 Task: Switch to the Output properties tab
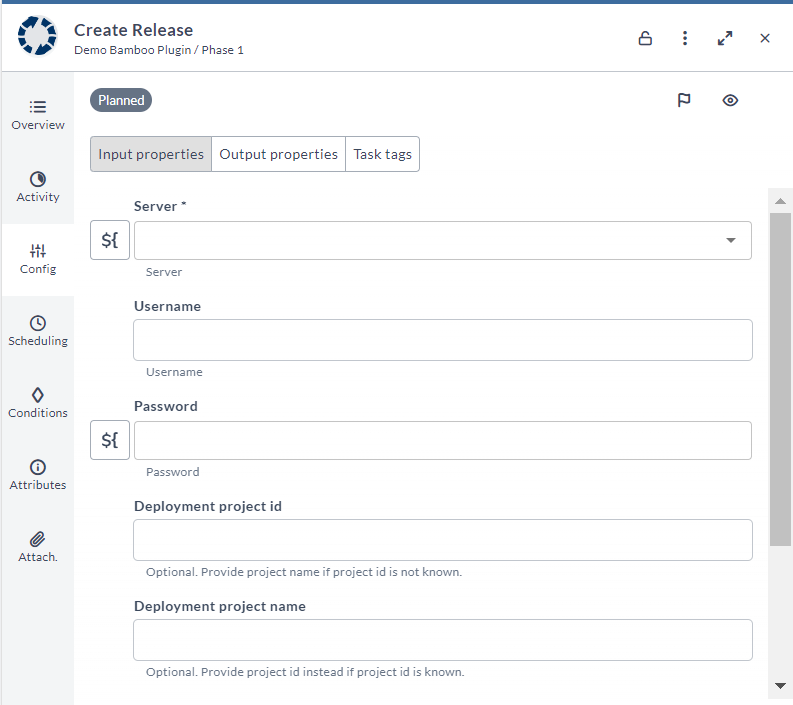click(278, 154)
